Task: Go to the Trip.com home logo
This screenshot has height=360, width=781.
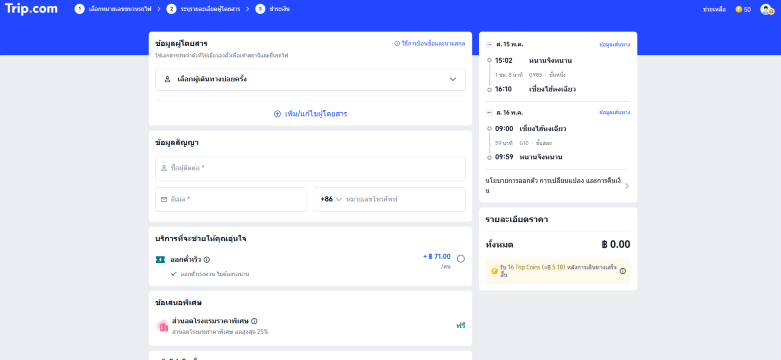Action: point(31,9)
